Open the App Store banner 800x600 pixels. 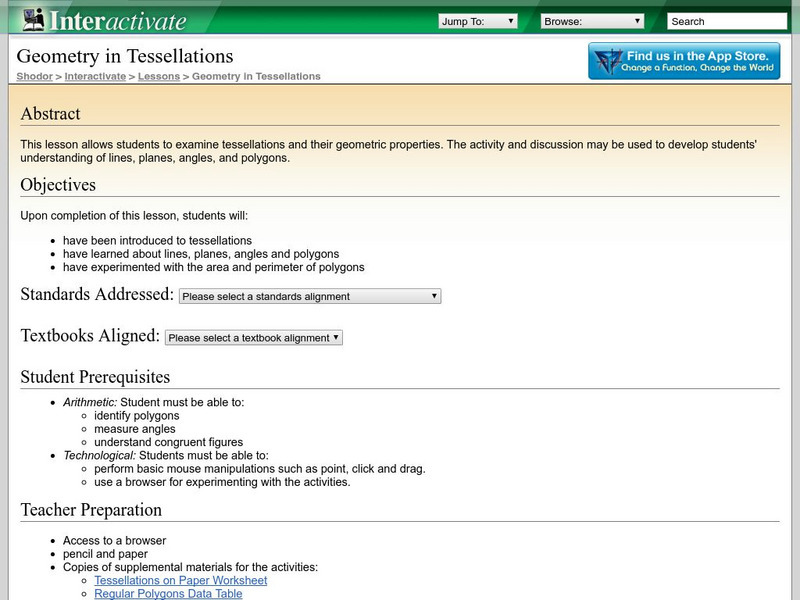pos(684,61)
